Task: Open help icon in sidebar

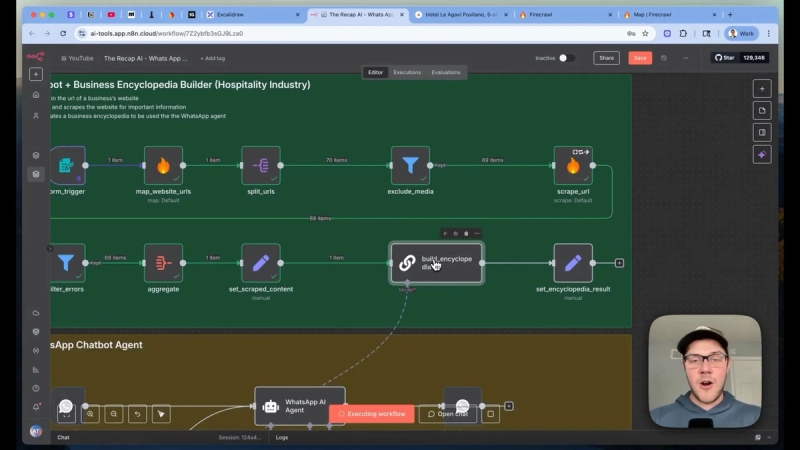Action: click(36, 388)
